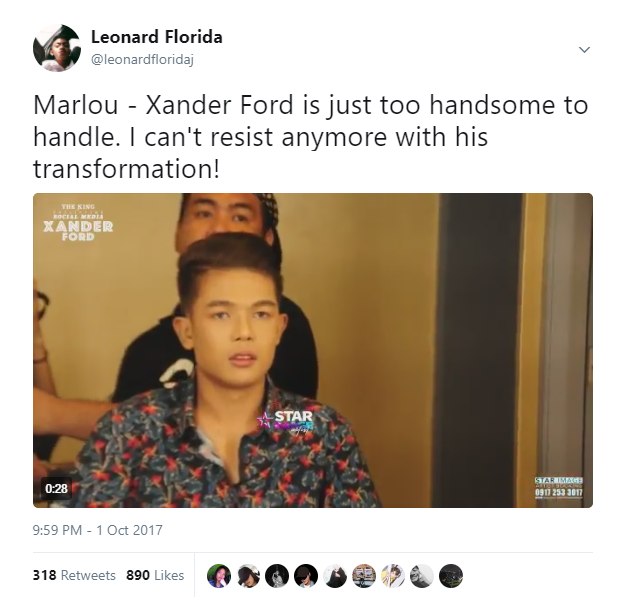Image resolution: width=629 pixels, height=597 pixels.
Task: Expand the tweet options chevron
Action: (584, 50)
